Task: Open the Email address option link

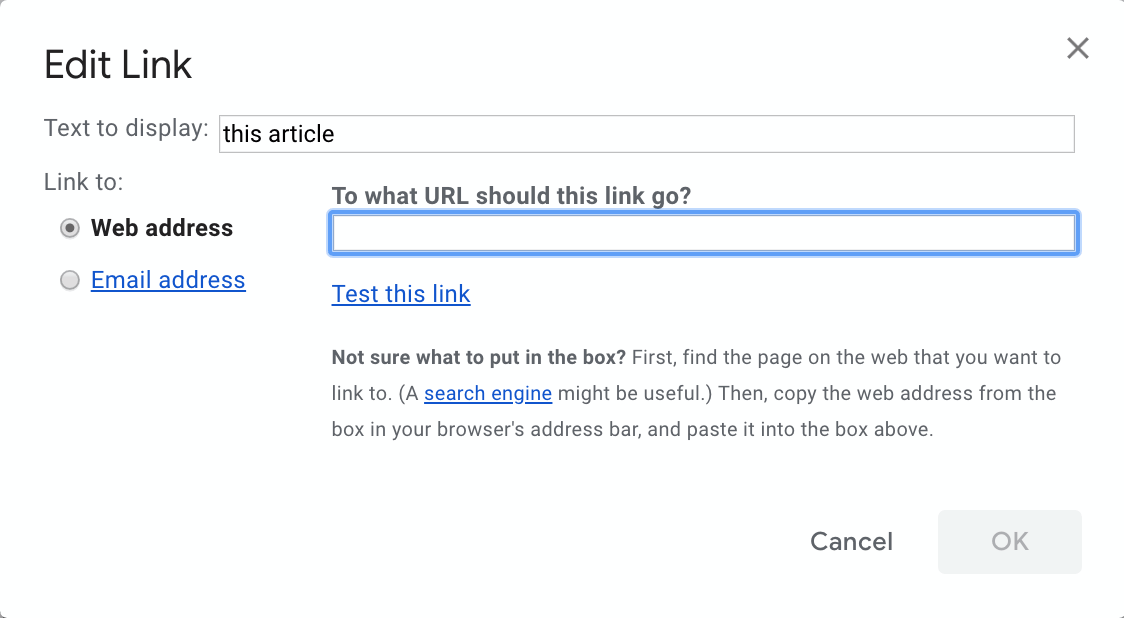Action: pyautogui.click(x=167, y=280)
